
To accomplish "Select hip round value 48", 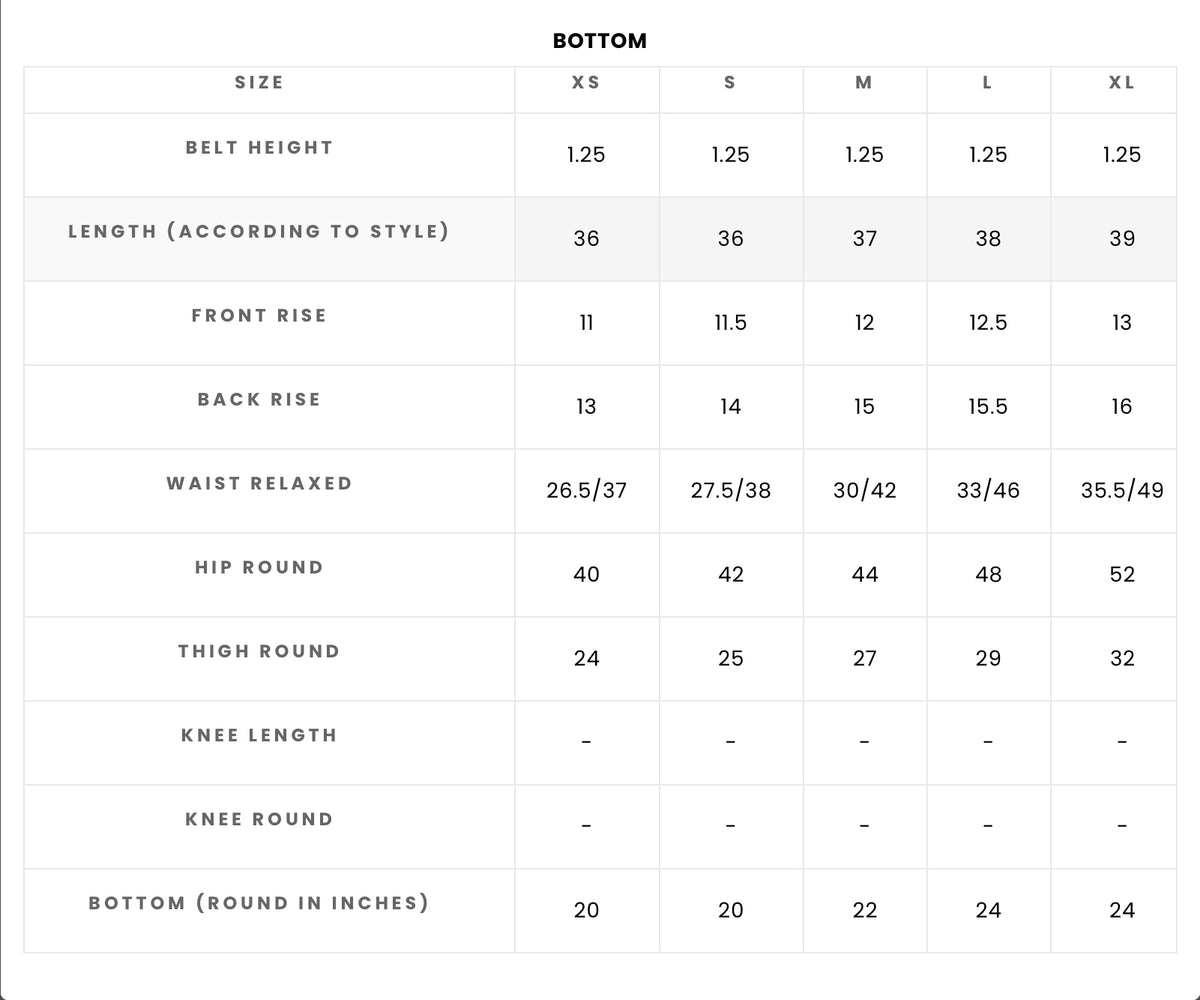I will (x=988, y=574).
